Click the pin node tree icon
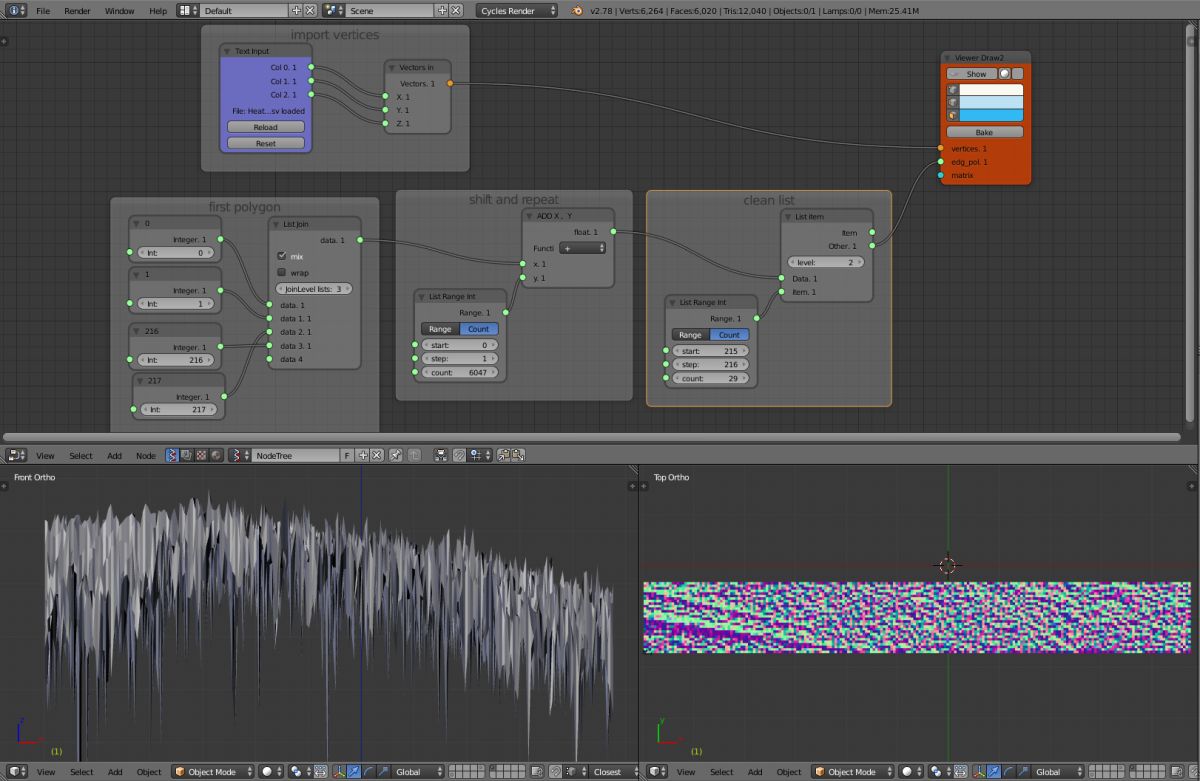Image resolution: width=1200 pixels, height=781 pixels. pyautogui.click(x=395, y=455)
